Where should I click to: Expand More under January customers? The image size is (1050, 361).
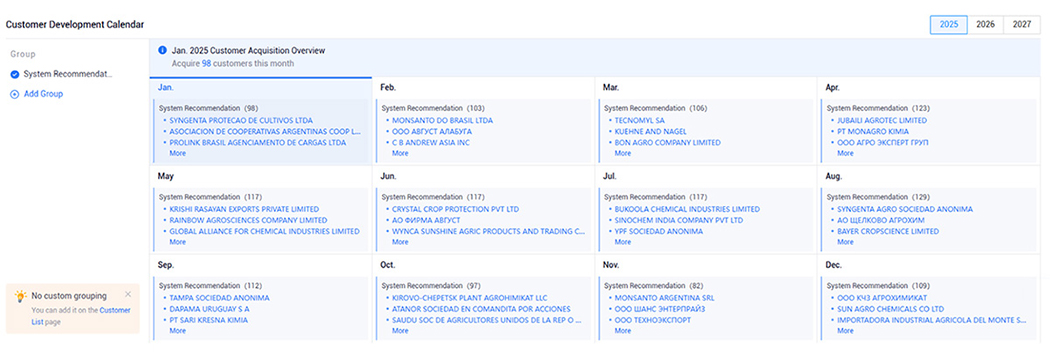click(177, 153)
